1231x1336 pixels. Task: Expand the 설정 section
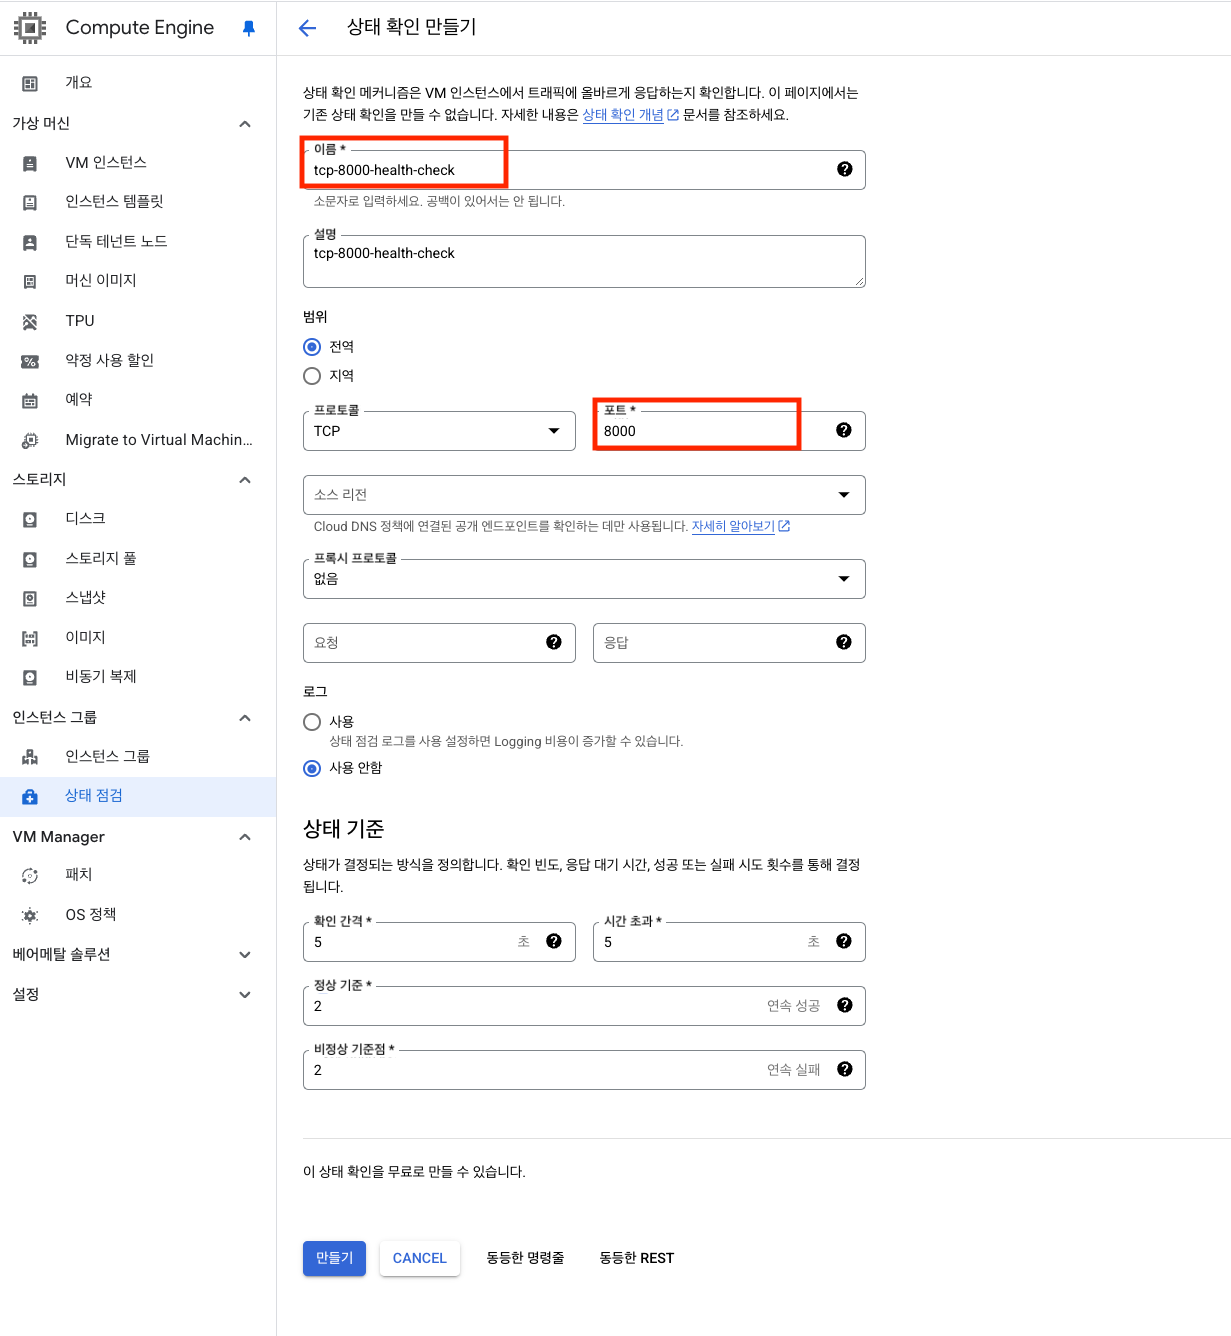pos(245,995)
